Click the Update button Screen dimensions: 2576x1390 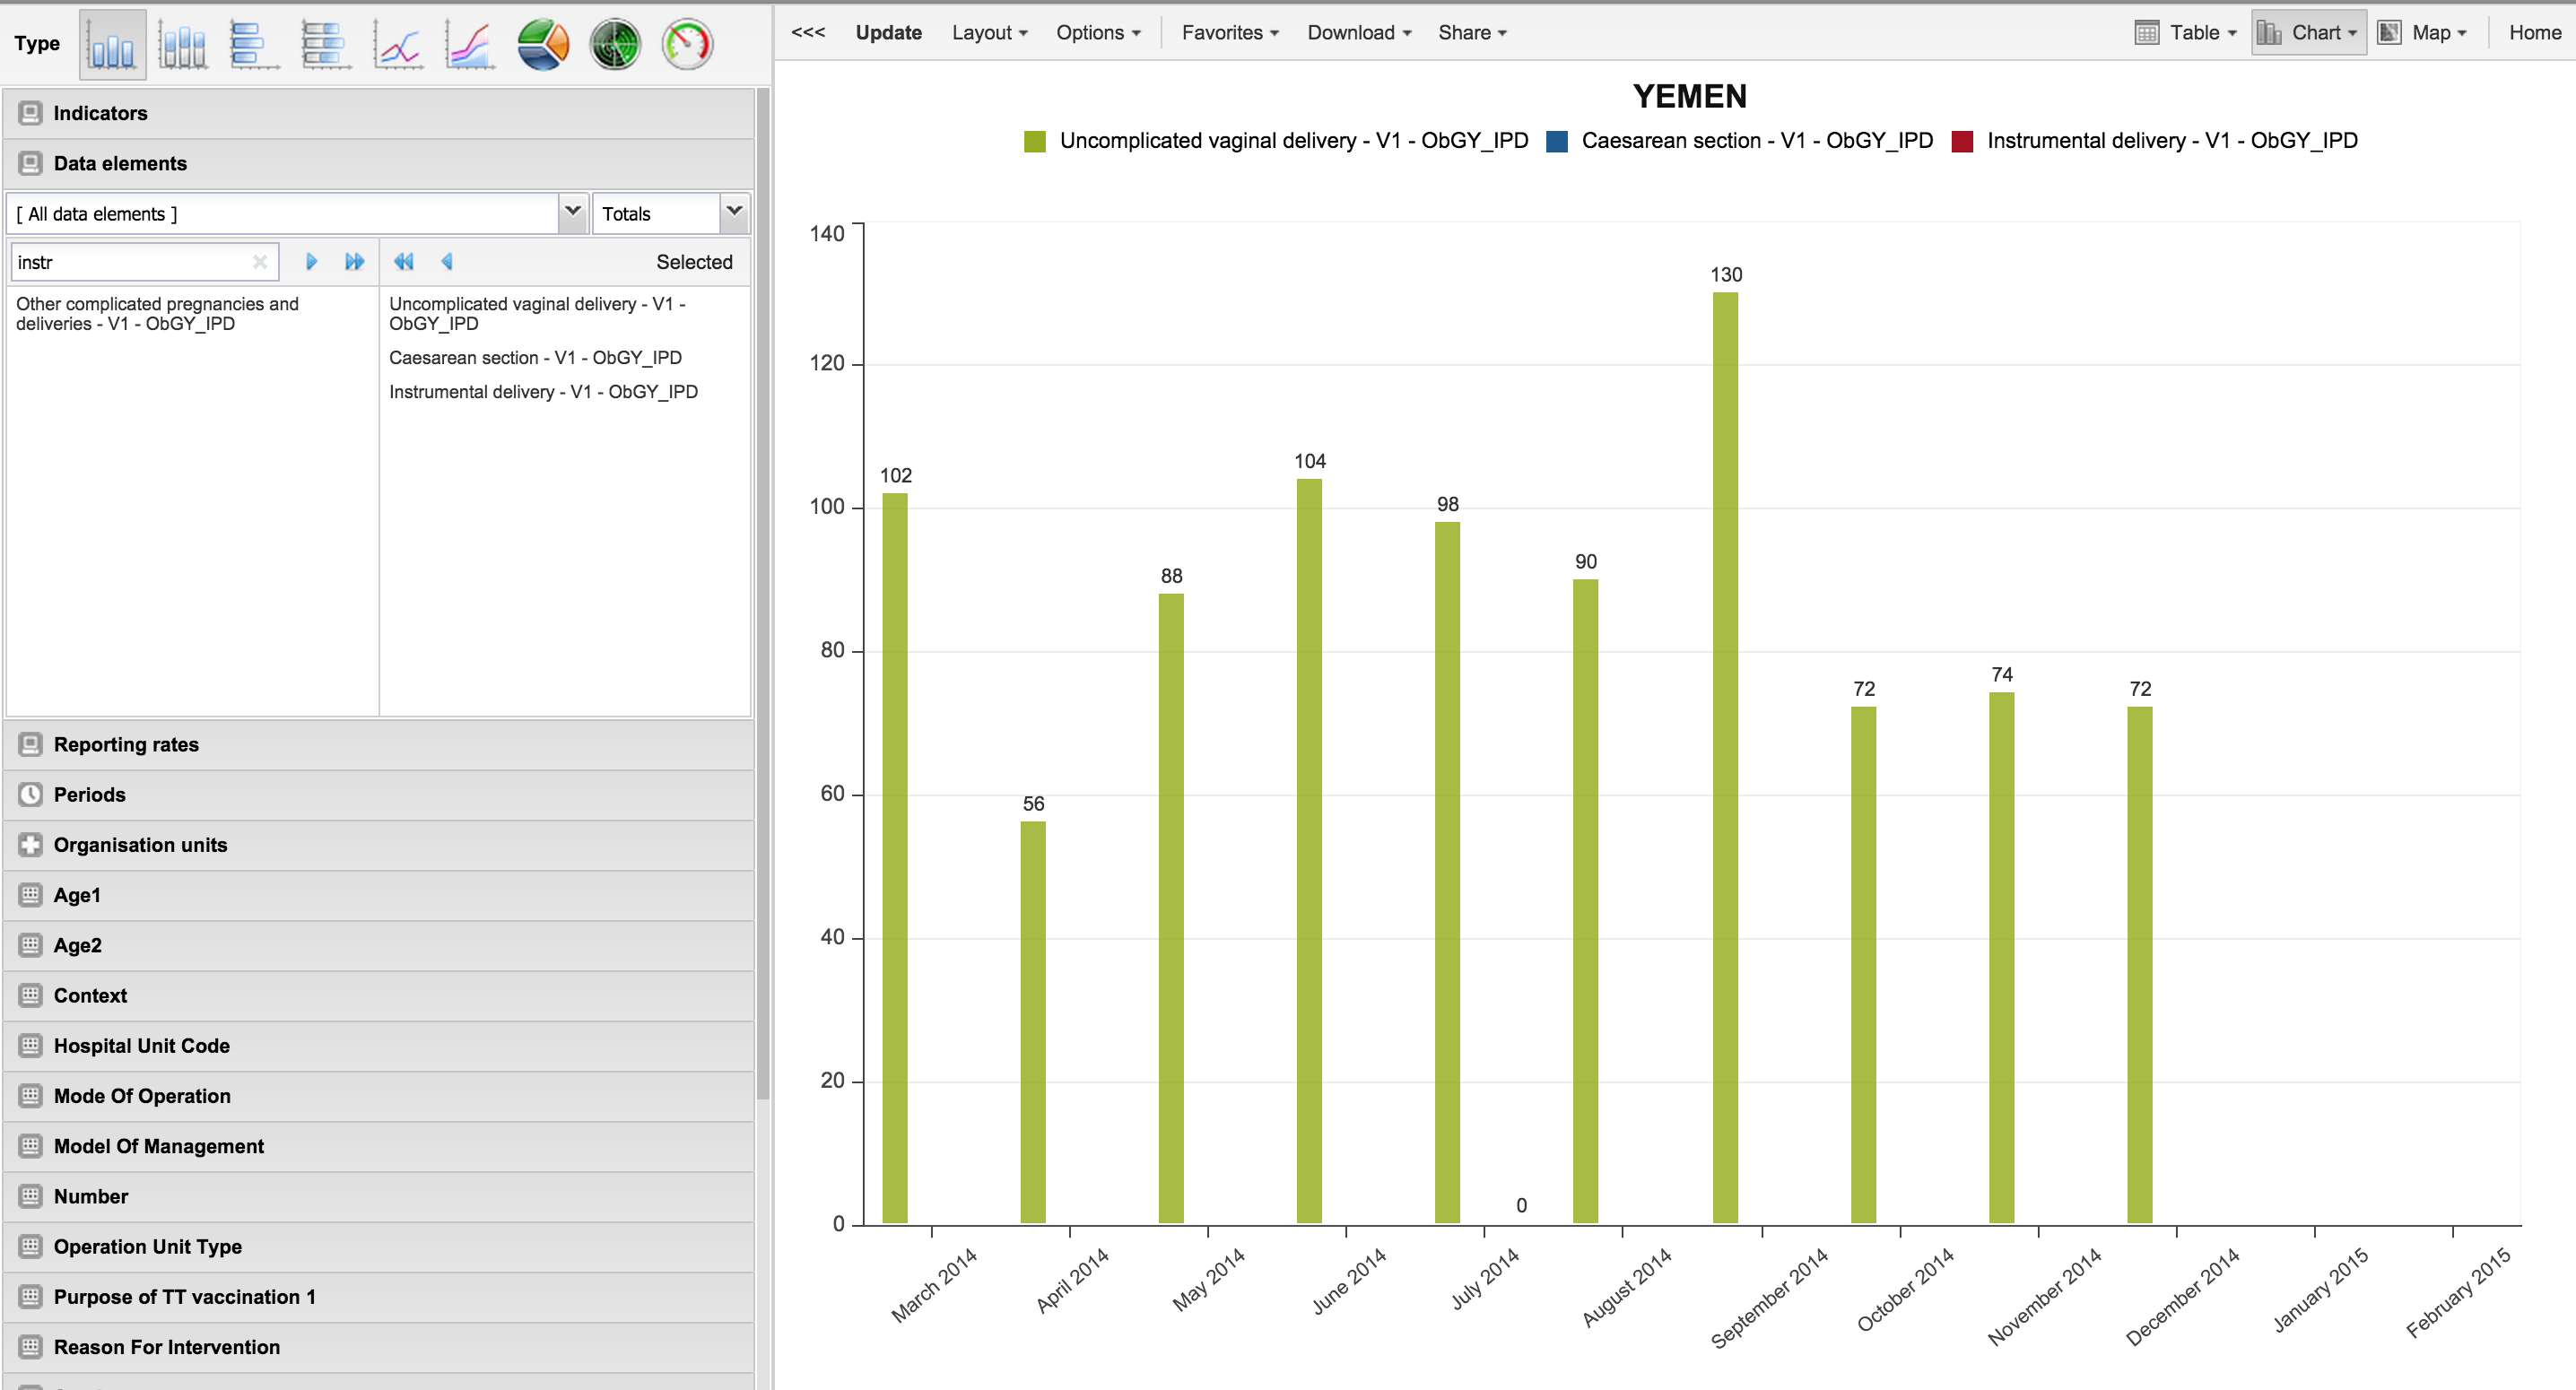pyautogui.click(x=888, y=33)
